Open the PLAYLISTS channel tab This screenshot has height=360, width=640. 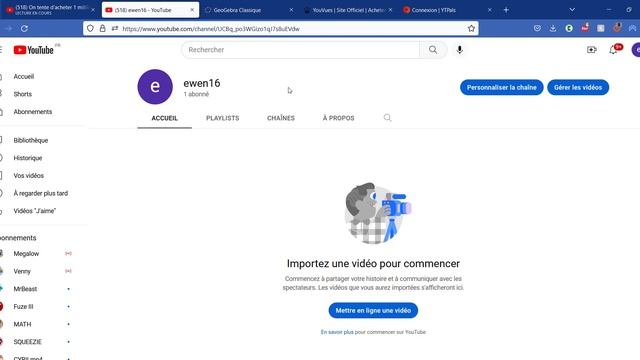coord(222,118)
